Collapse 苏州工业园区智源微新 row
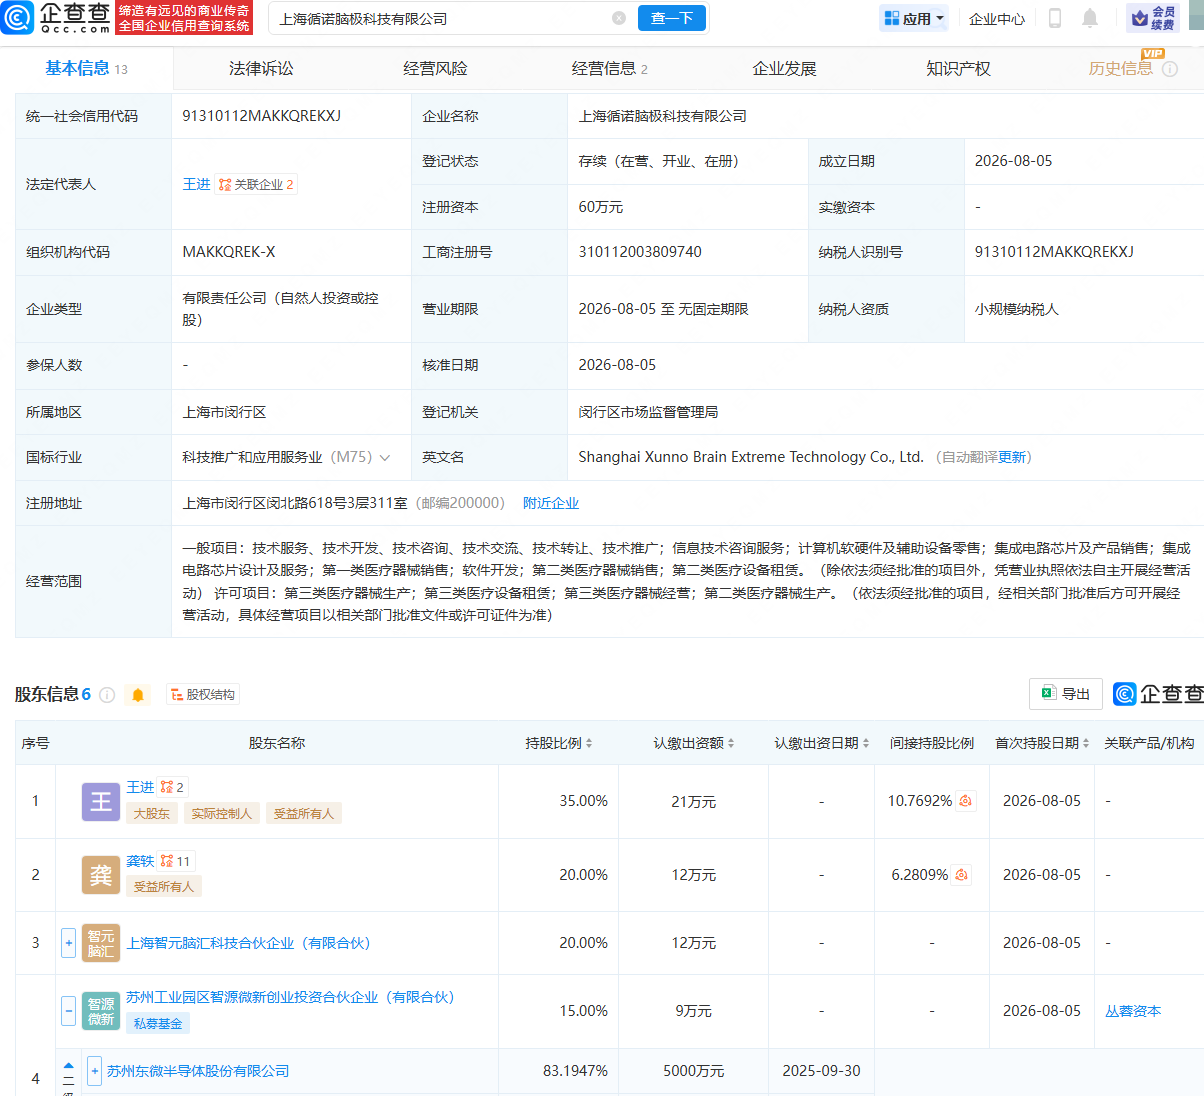The image size is (1204, 1096). point(68,1011)
